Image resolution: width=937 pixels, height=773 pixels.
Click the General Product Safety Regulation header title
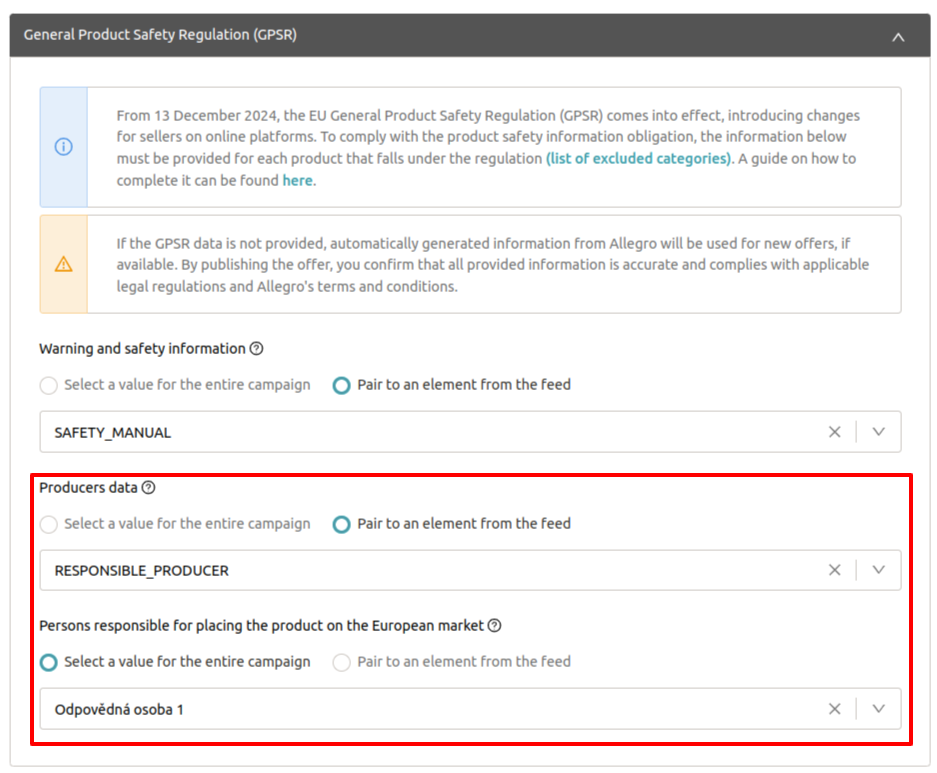pos(160,35)
